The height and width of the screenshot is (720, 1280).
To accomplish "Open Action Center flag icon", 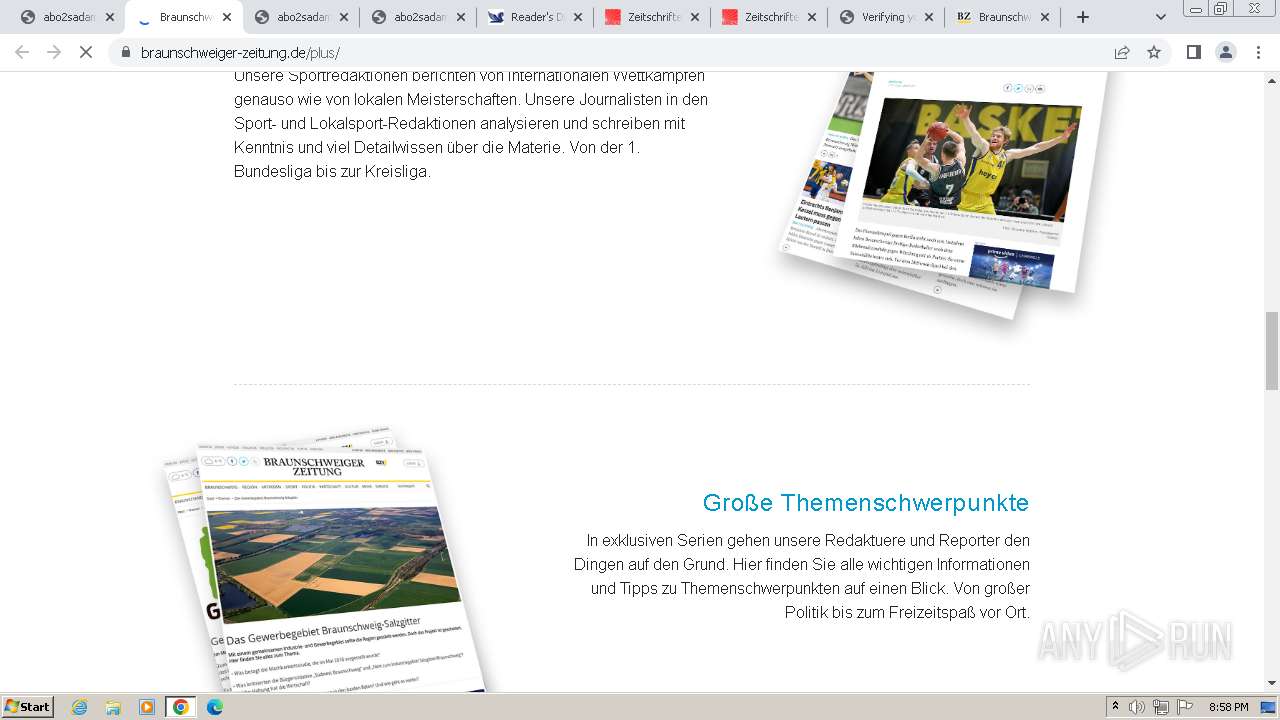I will click(x=1185, y=707).
